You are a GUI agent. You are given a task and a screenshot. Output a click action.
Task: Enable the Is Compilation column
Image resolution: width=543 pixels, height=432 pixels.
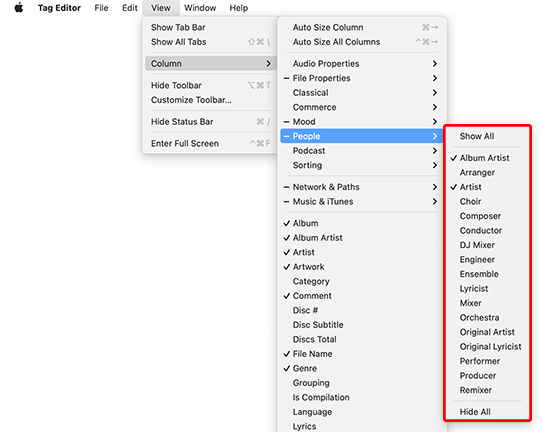point(362,397)
